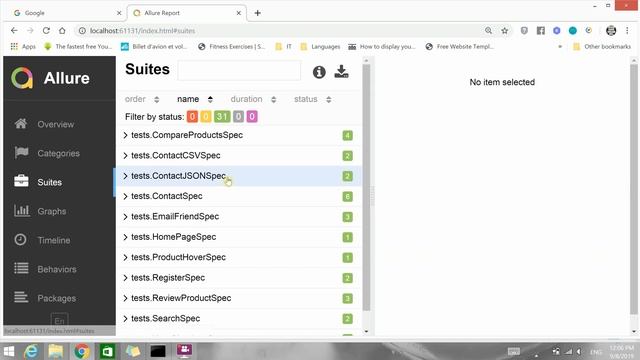
Task: Click the suites search field
Action: pyautogui.click(x=239, y=71)
